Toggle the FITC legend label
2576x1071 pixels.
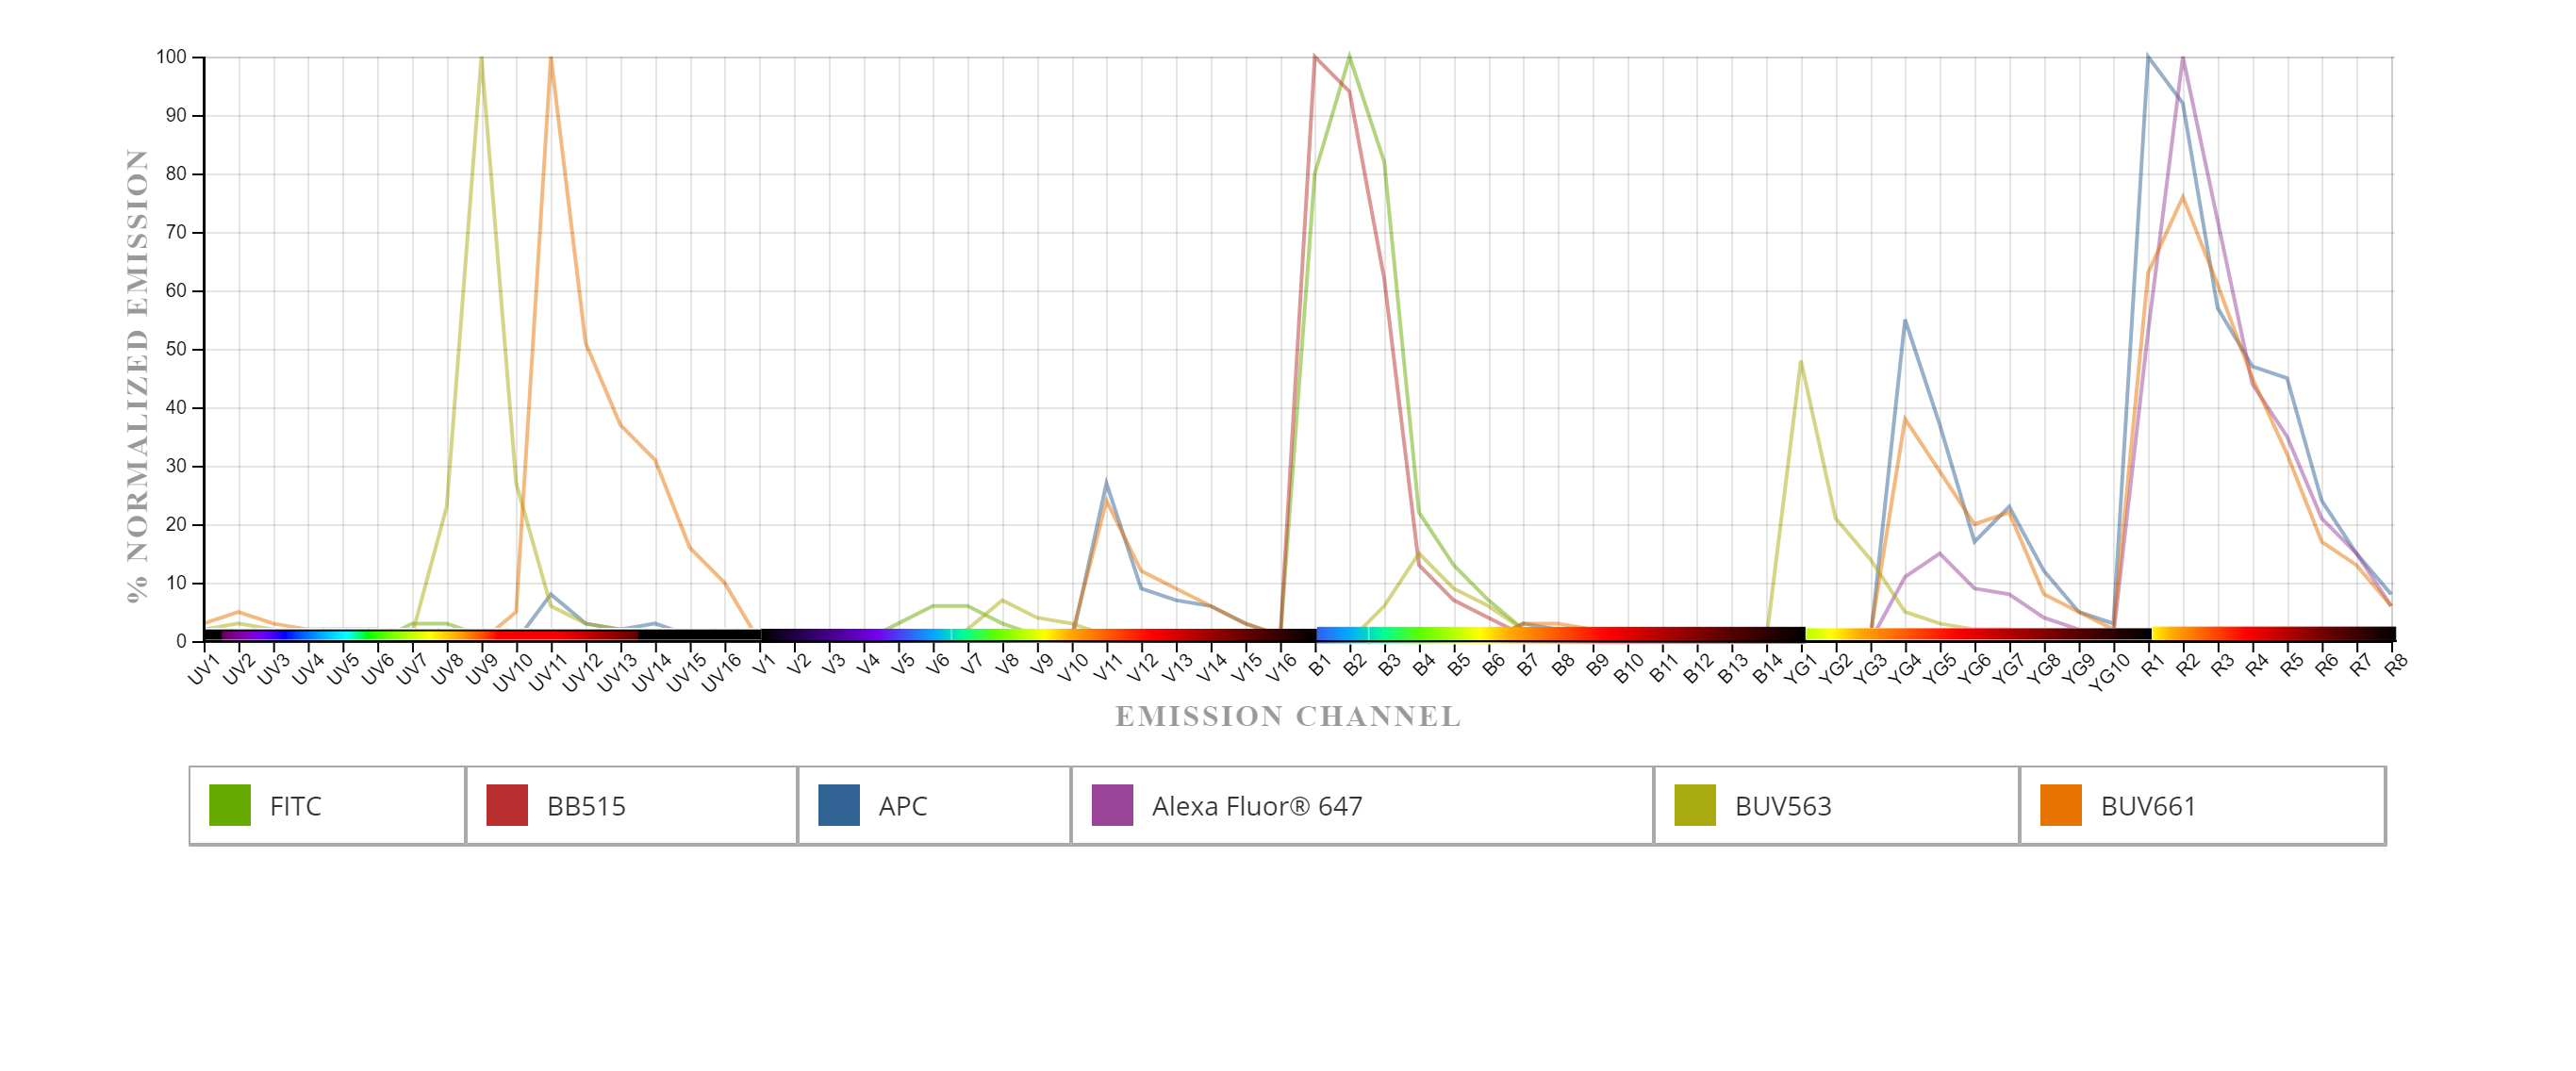295,806
